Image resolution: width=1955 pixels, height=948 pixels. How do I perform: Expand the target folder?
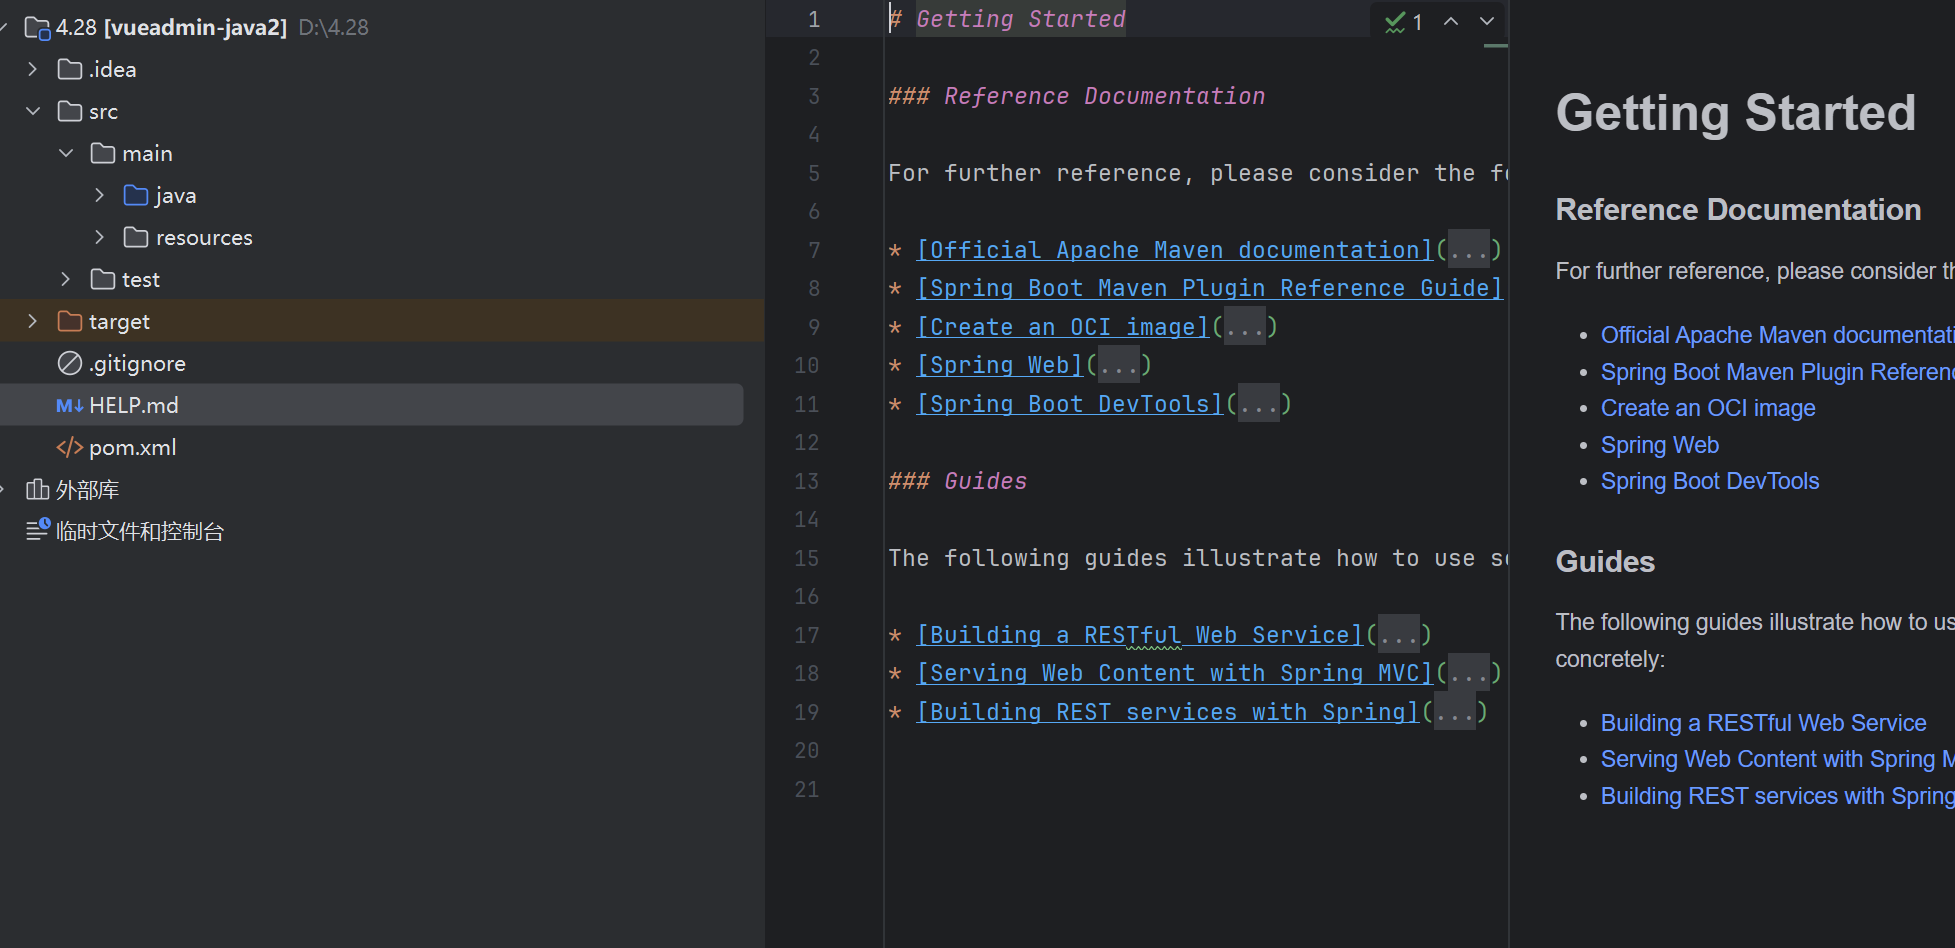33,321
